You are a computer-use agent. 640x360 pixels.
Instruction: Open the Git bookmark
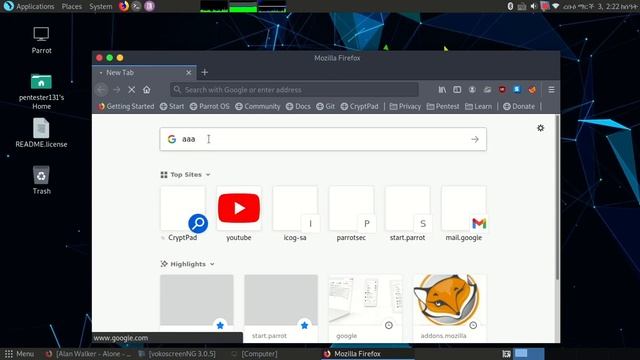pyautogui.click(x=325, y=107)
